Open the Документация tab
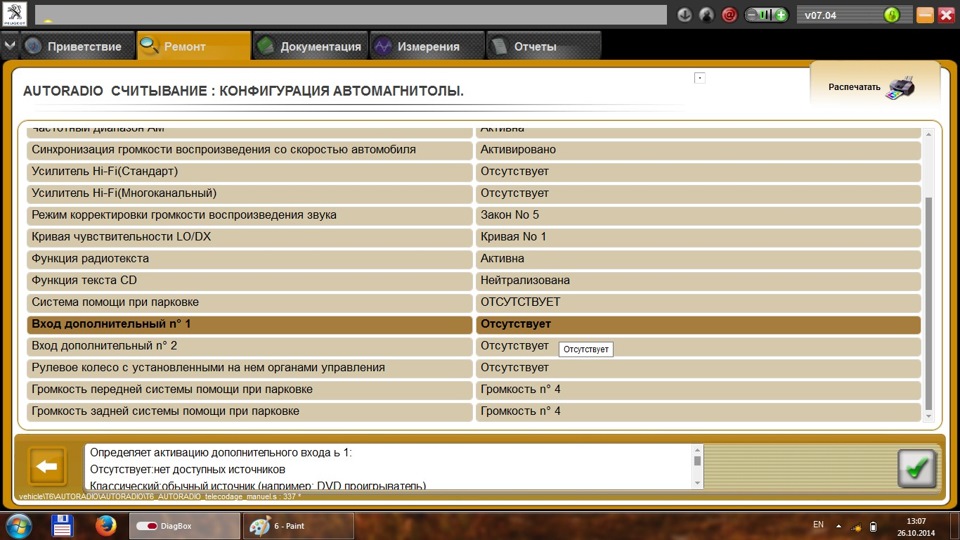This screenshot has width=960, height=540. click(x=310, y=47)
